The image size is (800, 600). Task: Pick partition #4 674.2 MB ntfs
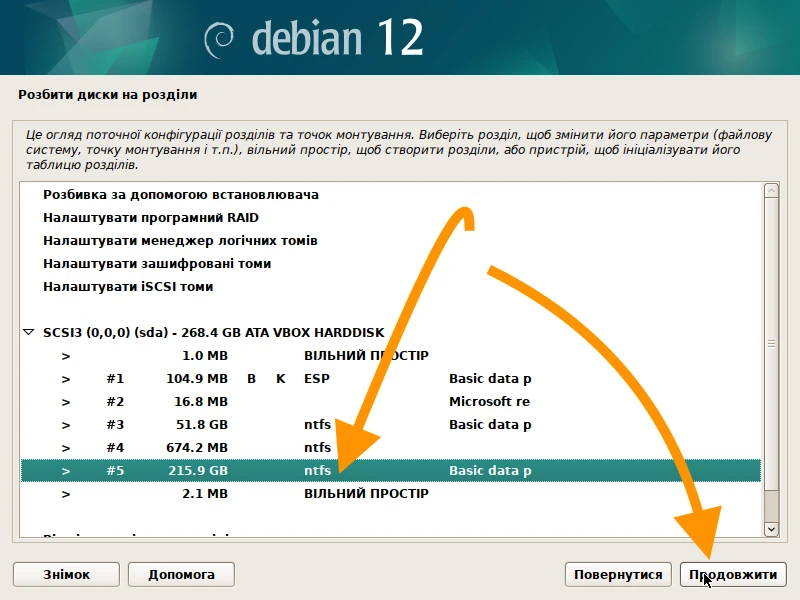point(391,447)
